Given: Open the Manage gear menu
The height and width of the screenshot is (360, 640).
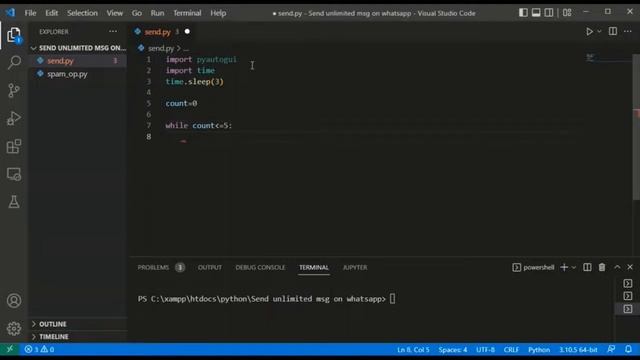Looking at the screenshot, I should tap(14, 329).
